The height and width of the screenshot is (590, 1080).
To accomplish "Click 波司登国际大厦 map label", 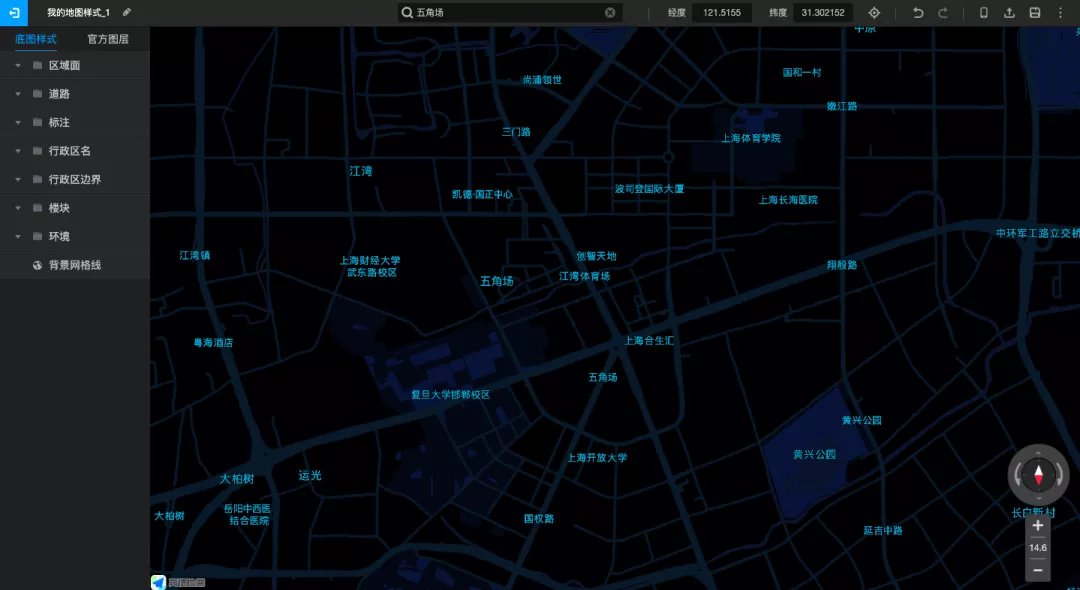I will [650, 189].
